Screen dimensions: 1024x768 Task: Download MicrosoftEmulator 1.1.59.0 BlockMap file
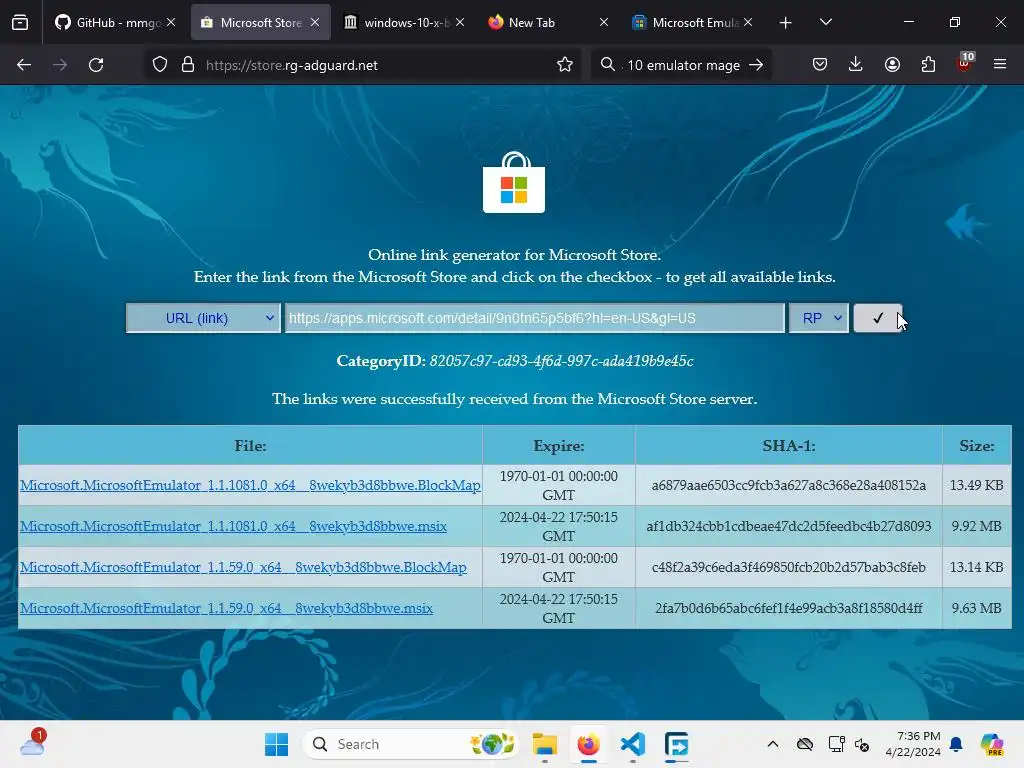243,568
